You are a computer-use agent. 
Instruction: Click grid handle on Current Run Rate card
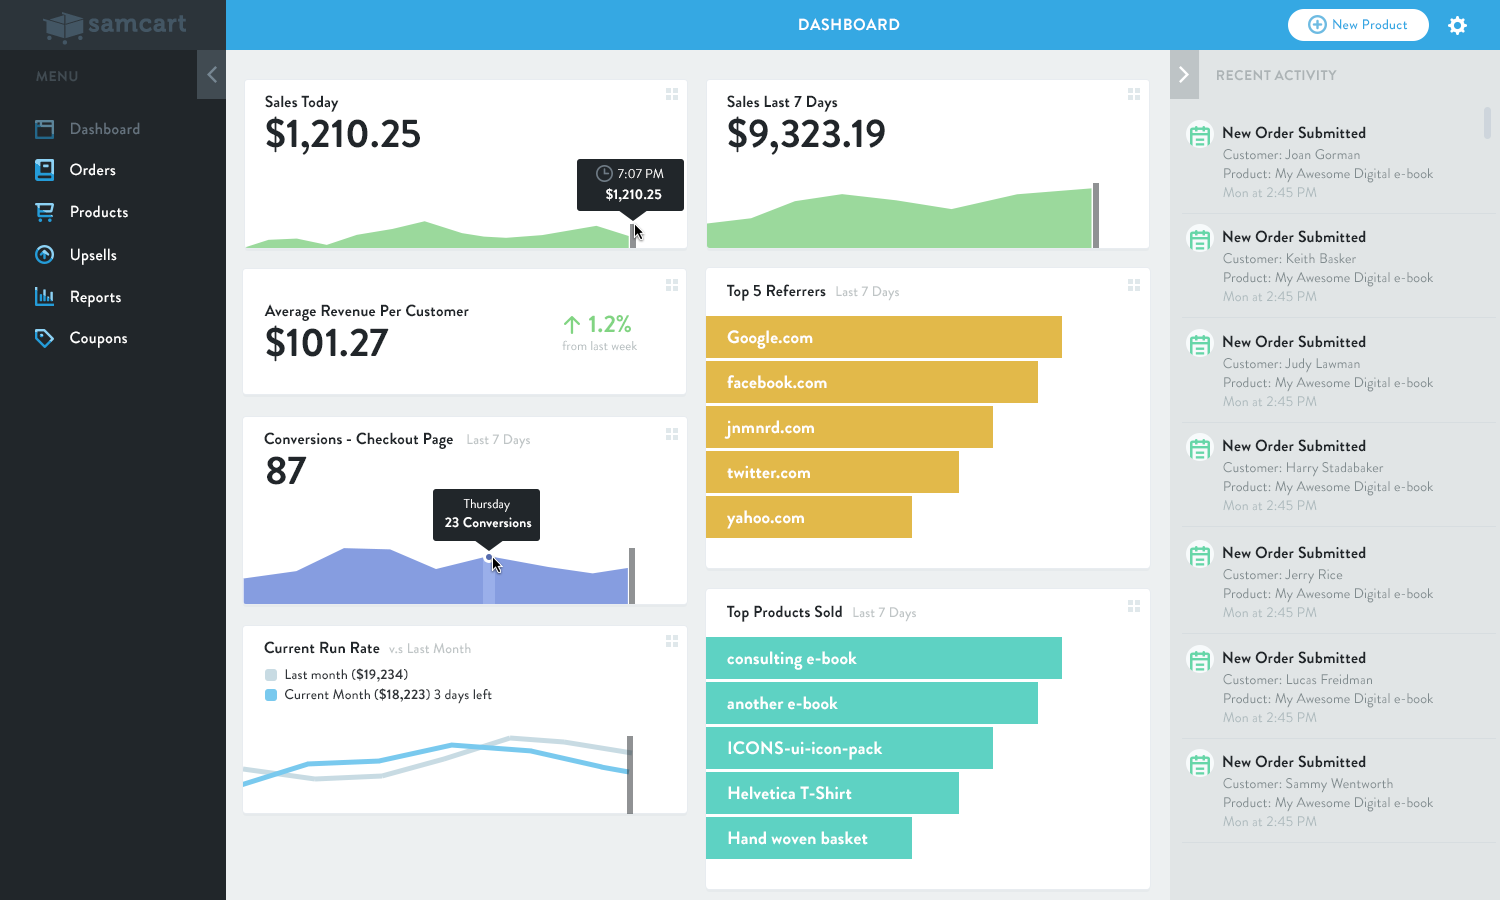[x=672, y=641]
